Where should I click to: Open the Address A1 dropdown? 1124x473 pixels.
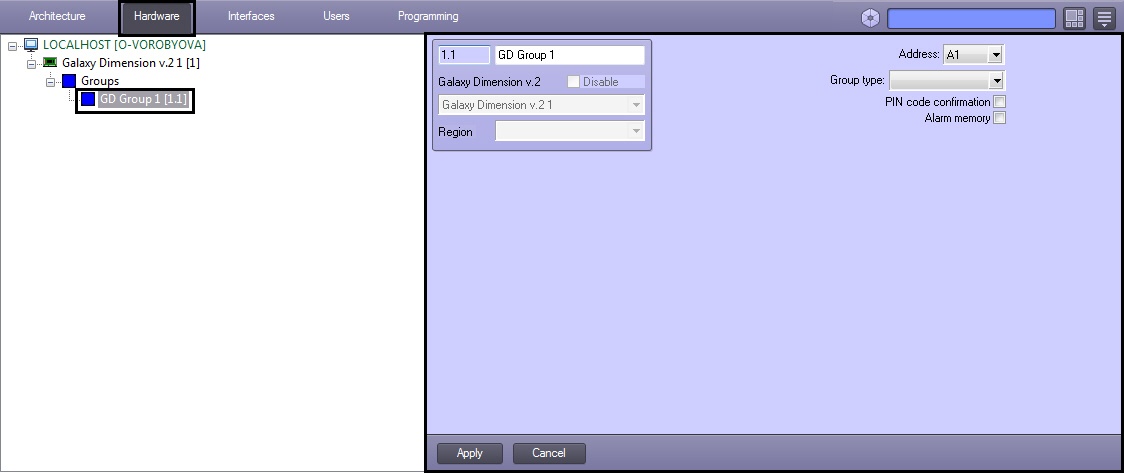coord(996,54)
